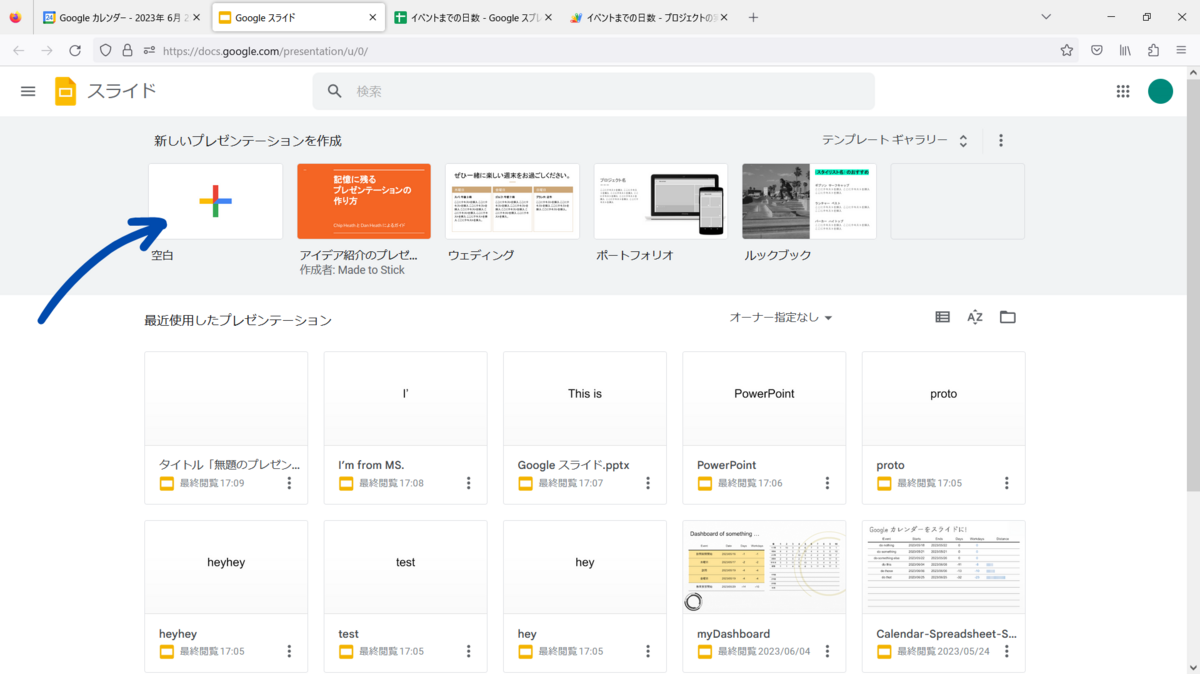
Task: Open the AZ sort options
Action: (975, 317)
